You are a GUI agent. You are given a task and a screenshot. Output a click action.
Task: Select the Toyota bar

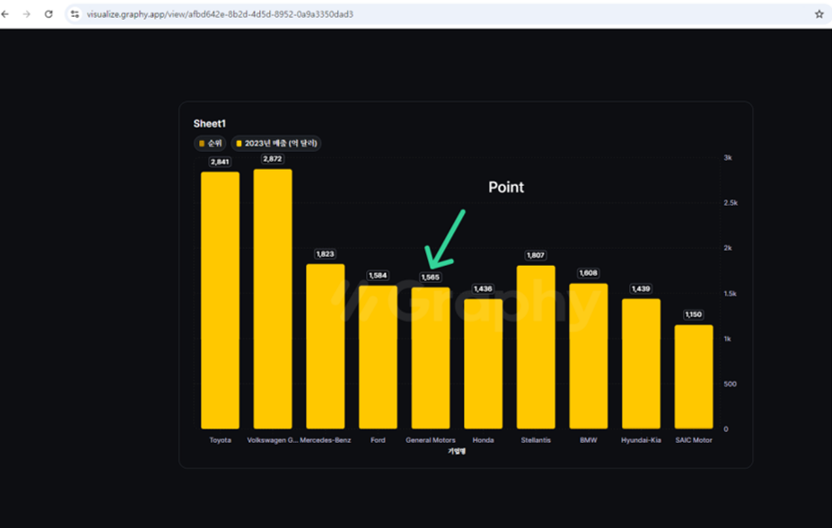coord(220,300)
